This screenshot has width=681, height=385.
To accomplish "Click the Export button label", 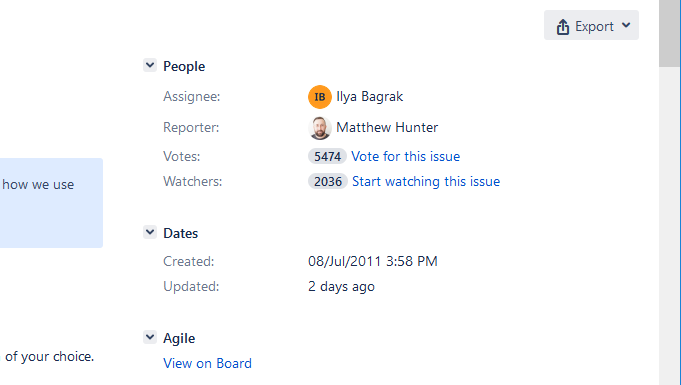I will [594, 27].
